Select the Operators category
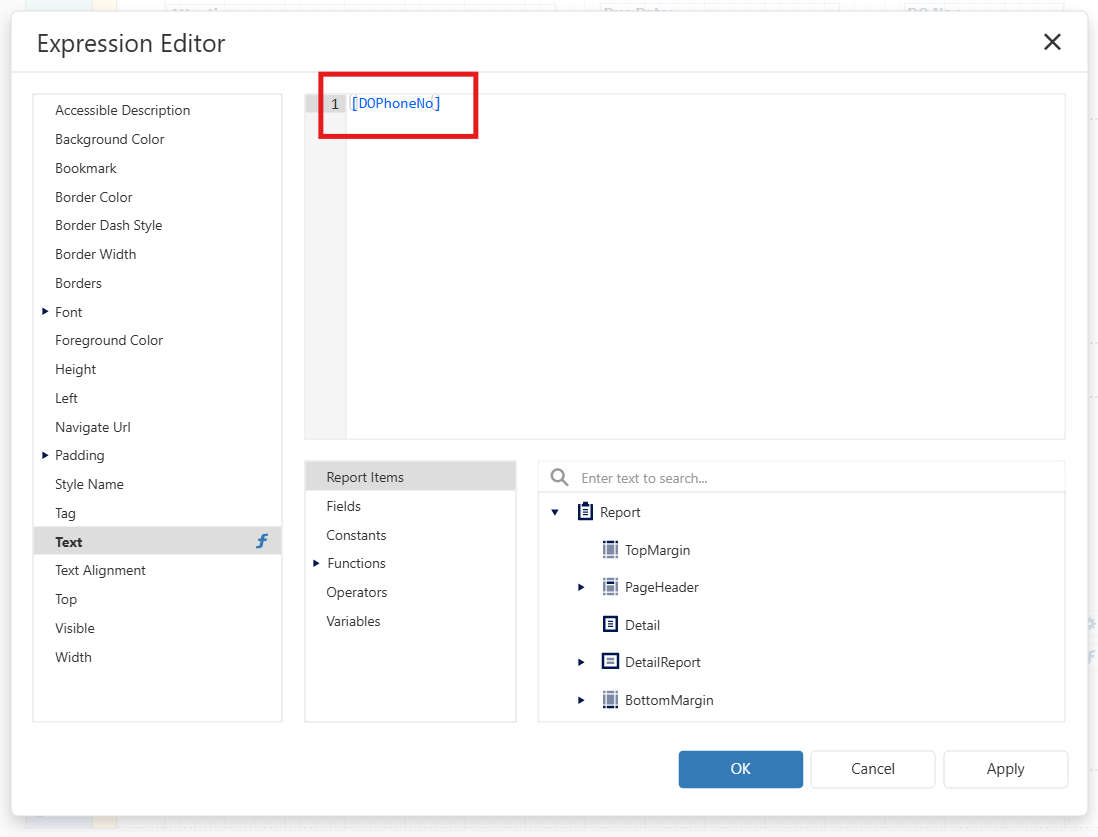 [x=357, y=592]
